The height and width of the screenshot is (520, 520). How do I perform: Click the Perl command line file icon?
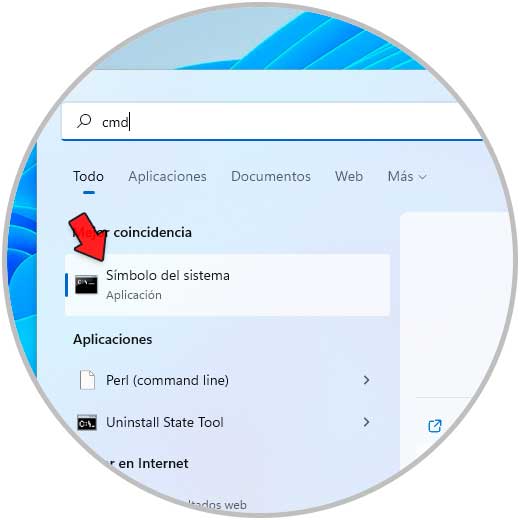point(87,380)
